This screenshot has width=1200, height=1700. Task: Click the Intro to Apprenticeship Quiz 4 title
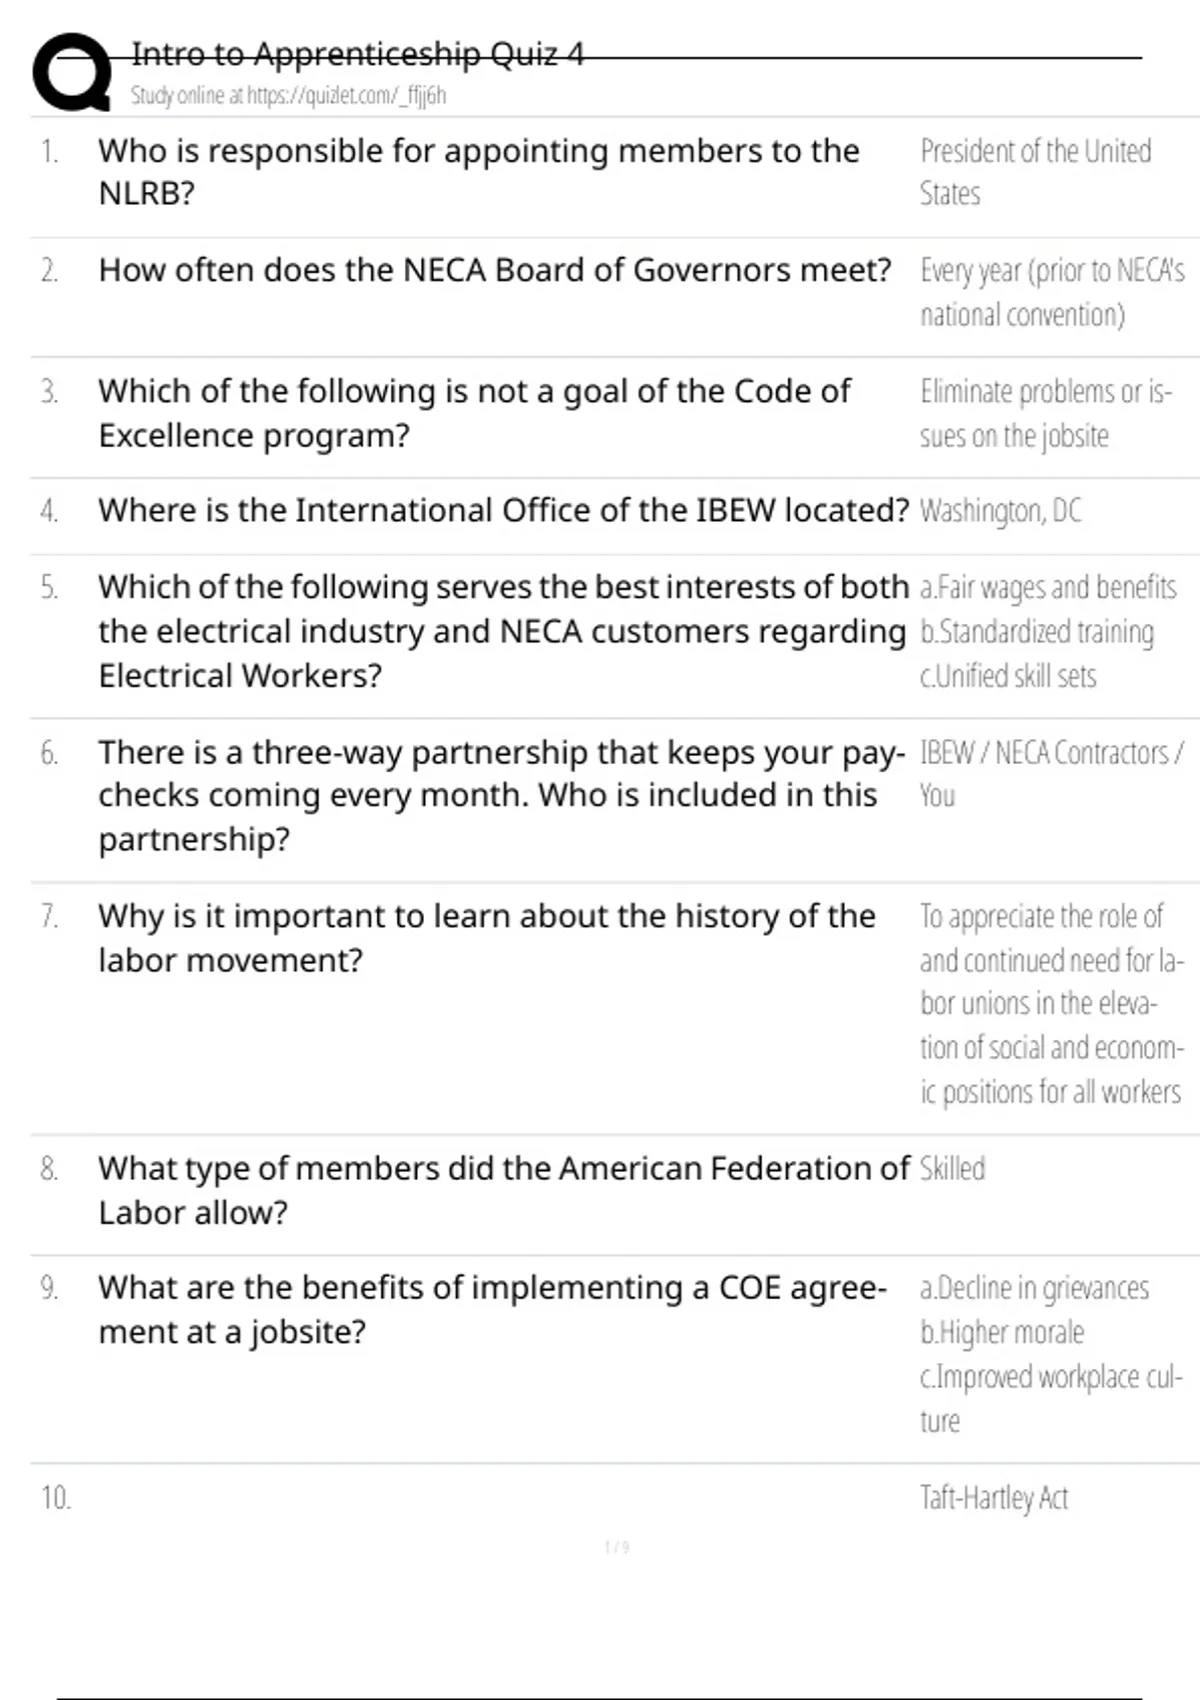(x=357, y=54)
